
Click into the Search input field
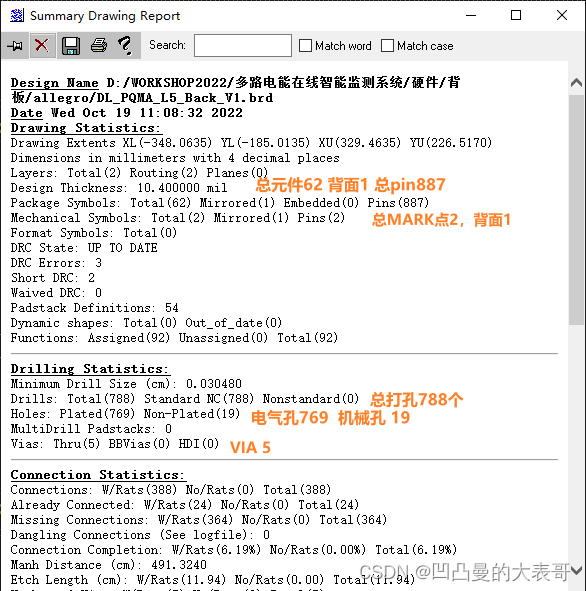coord(243,46)
